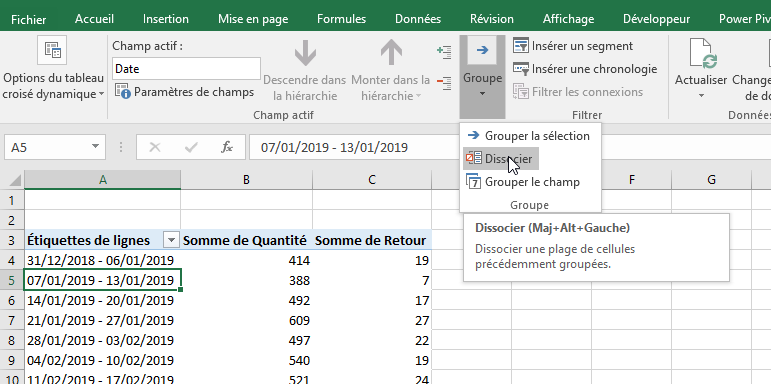This screenshot has width=771, height=384.
Task: Click the Champ actif Date input field
Action: [x=186, y=69]
